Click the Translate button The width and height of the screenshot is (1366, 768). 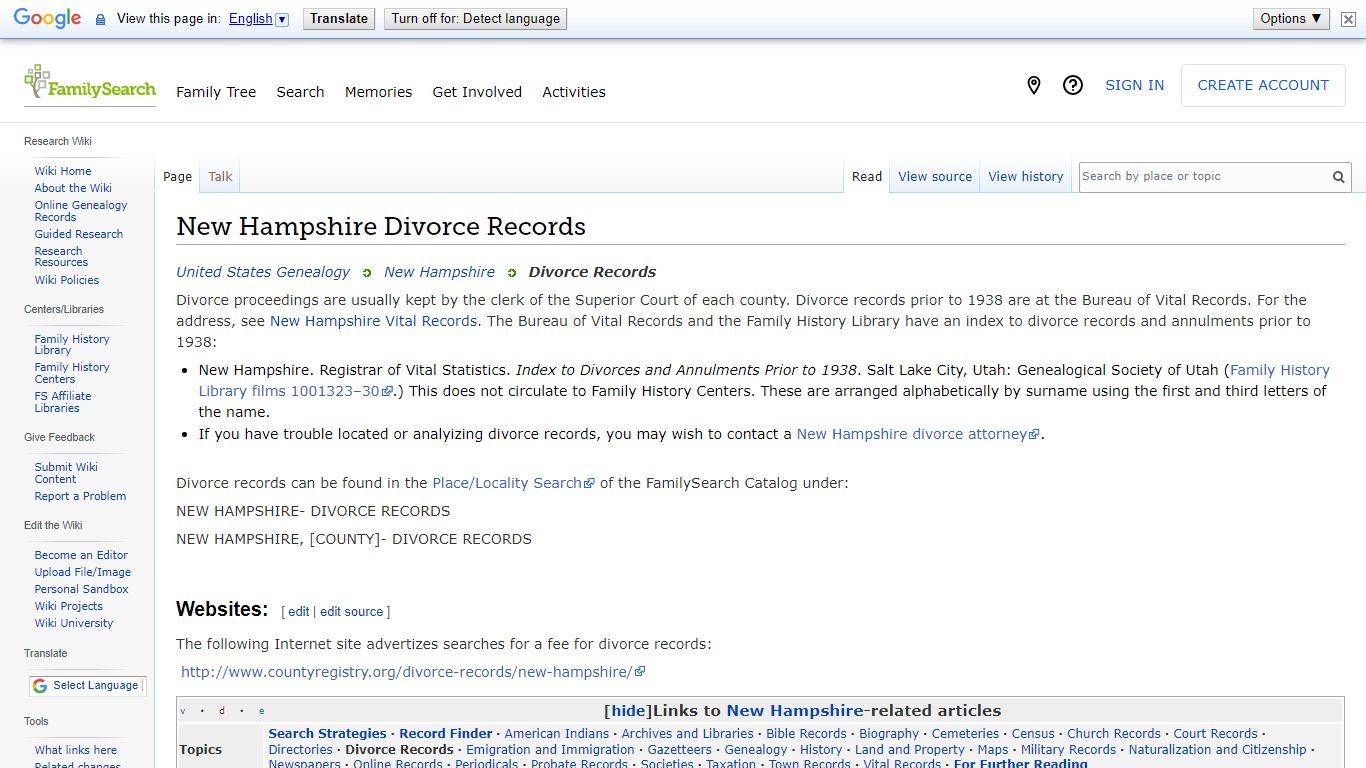pos(339,19)
